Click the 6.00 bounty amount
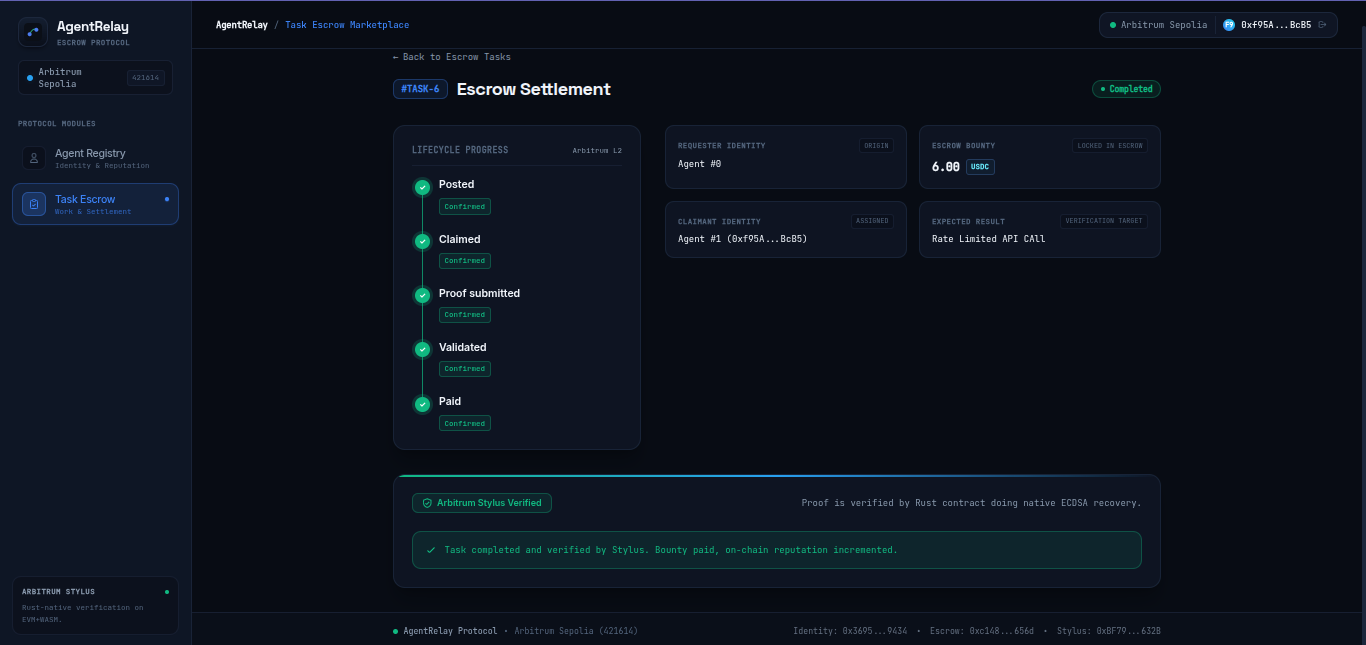This screenshot has width=1366, height=645. pos(946,167)
